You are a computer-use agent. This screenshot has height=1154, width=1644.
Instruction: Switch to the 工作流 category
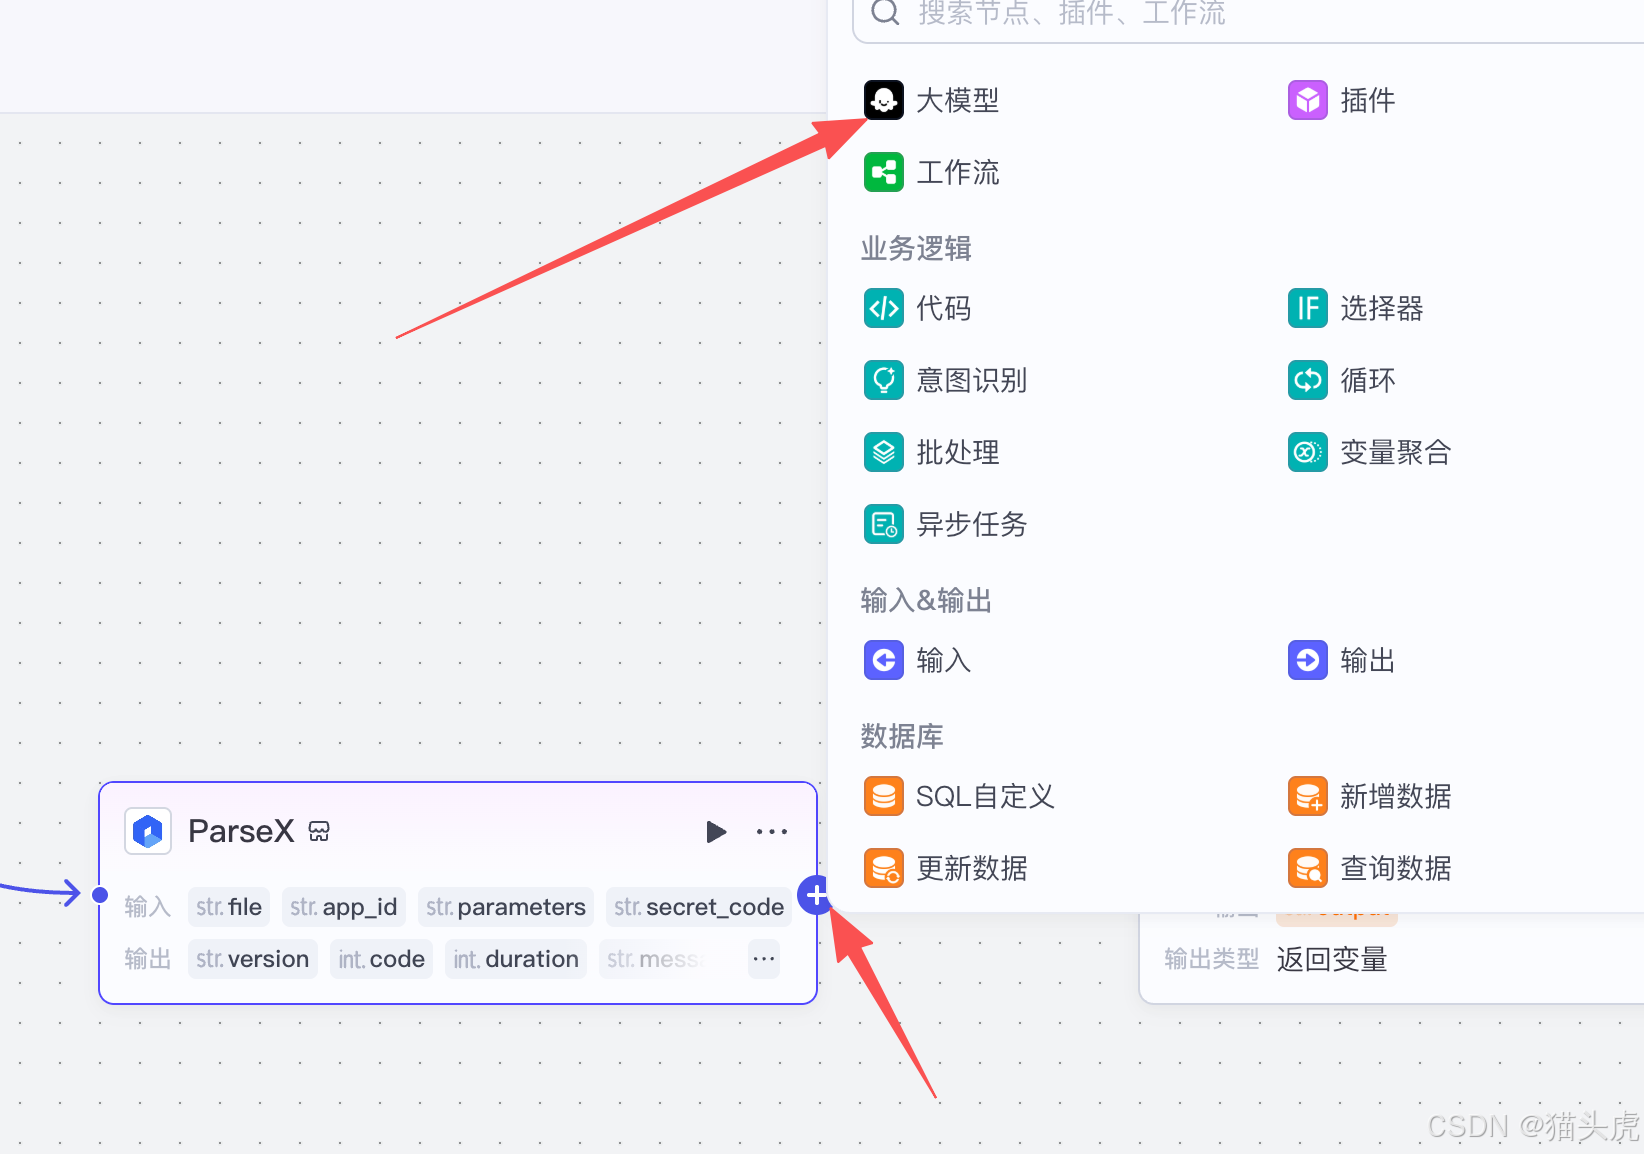[930, 172]
